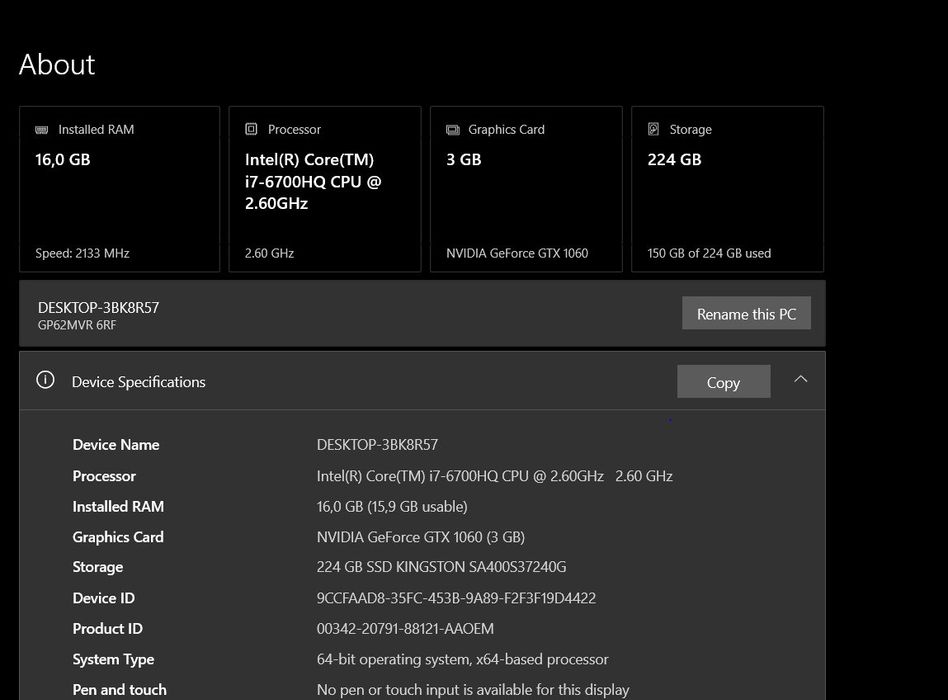Viewport: 948px width, 700px height.
Task: Click the Device Name row label
Action: pyautogui.click(x=116, y=445)
